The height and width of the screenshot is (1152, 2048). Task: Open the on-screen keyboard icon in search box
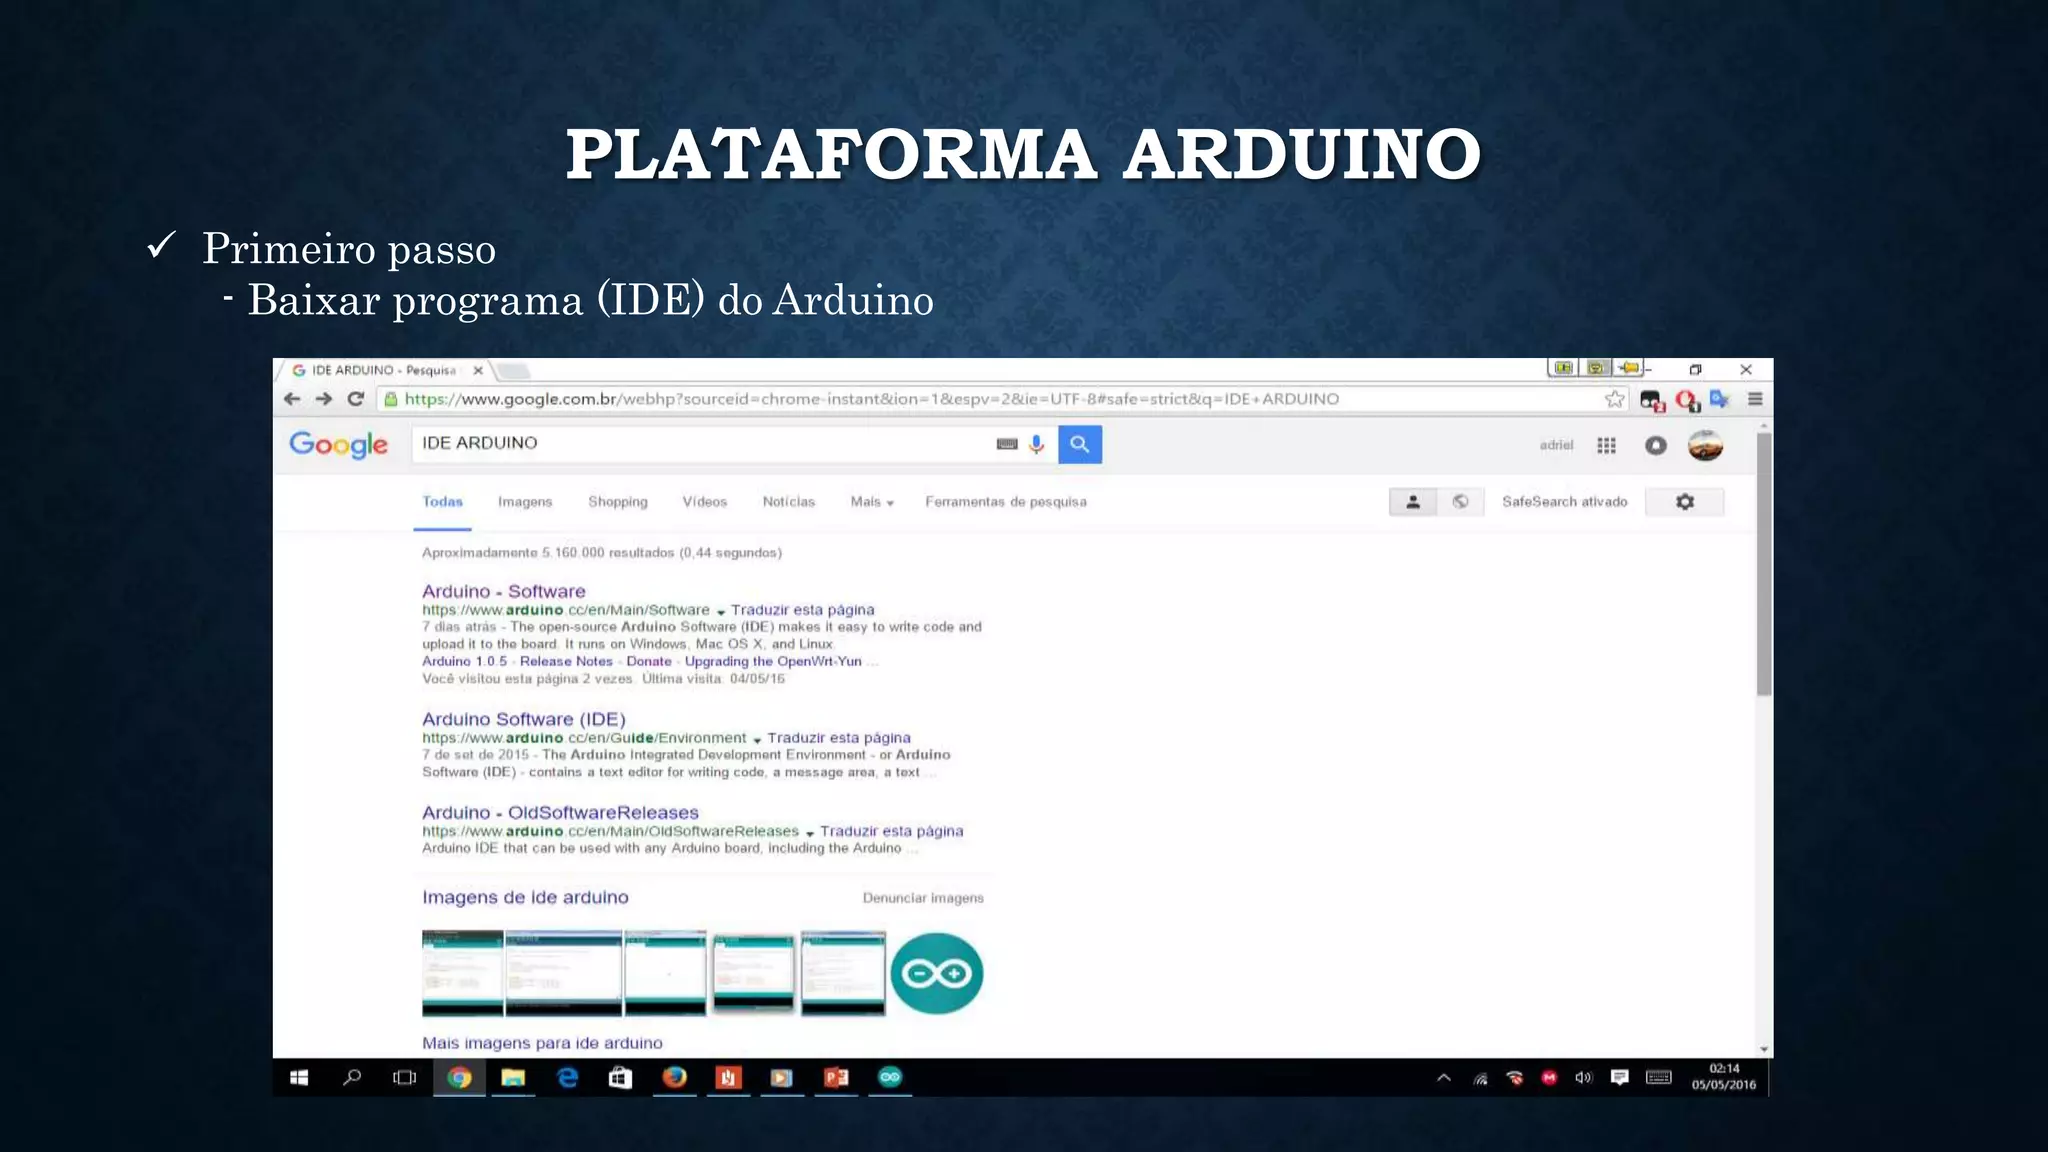[x=1007, y=444]
